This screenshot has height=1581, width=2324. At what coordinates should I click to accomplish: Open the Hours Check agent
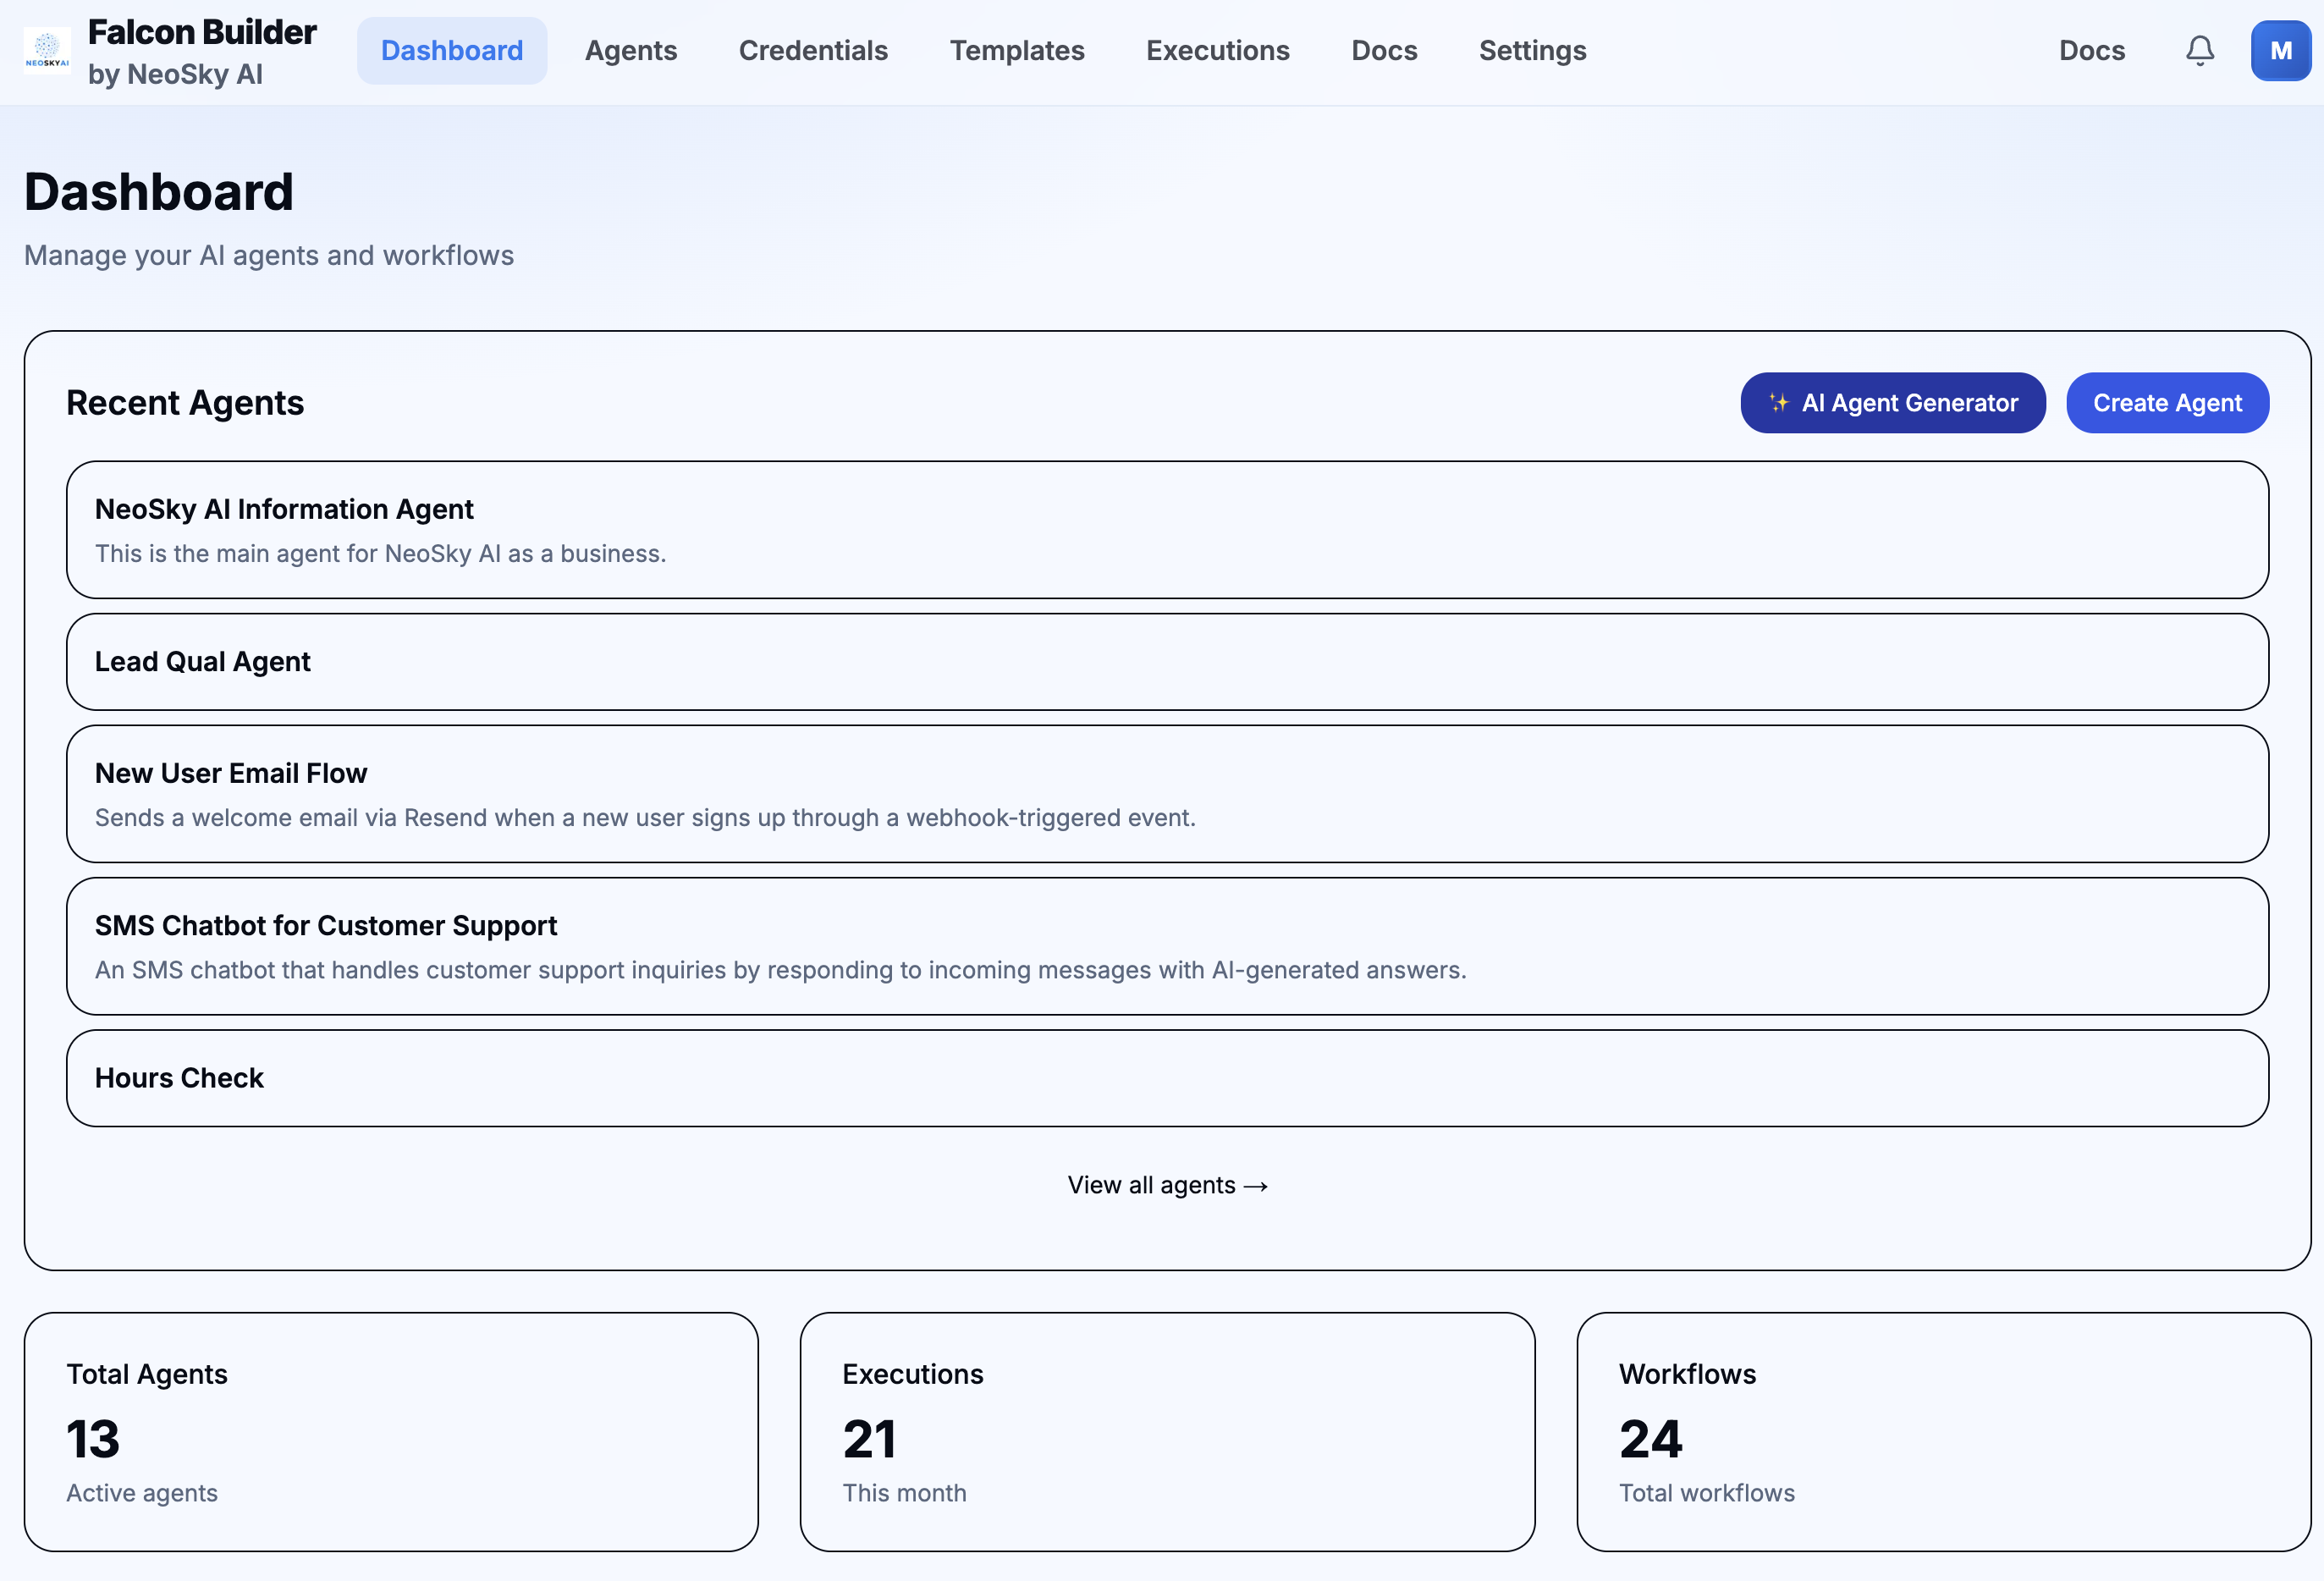[1167, 1078]
